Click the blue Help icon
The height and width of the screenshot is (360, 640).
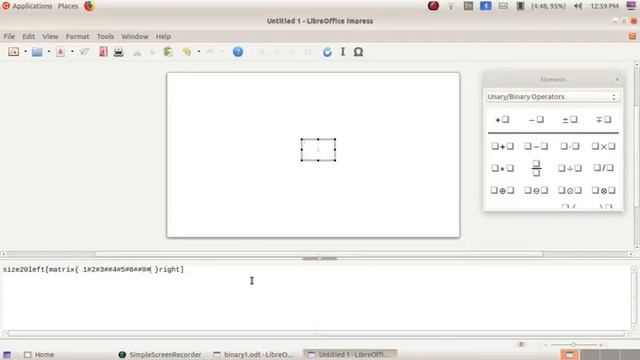tap(238, 52)
